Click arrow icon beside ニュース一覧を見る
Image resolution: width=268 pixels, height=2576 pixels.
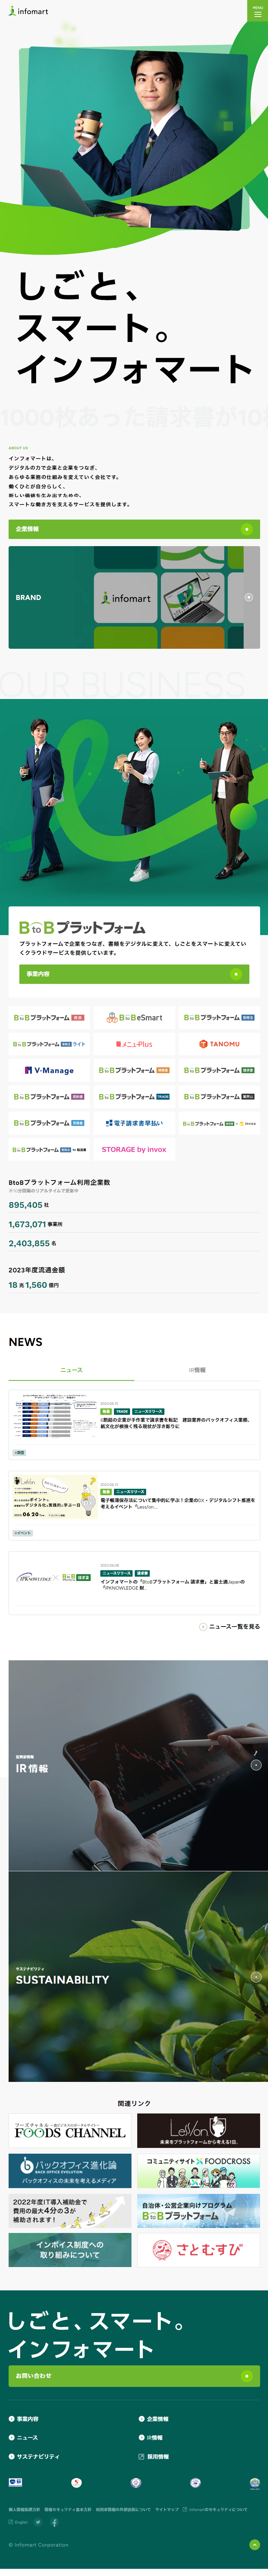point(203,1627)
